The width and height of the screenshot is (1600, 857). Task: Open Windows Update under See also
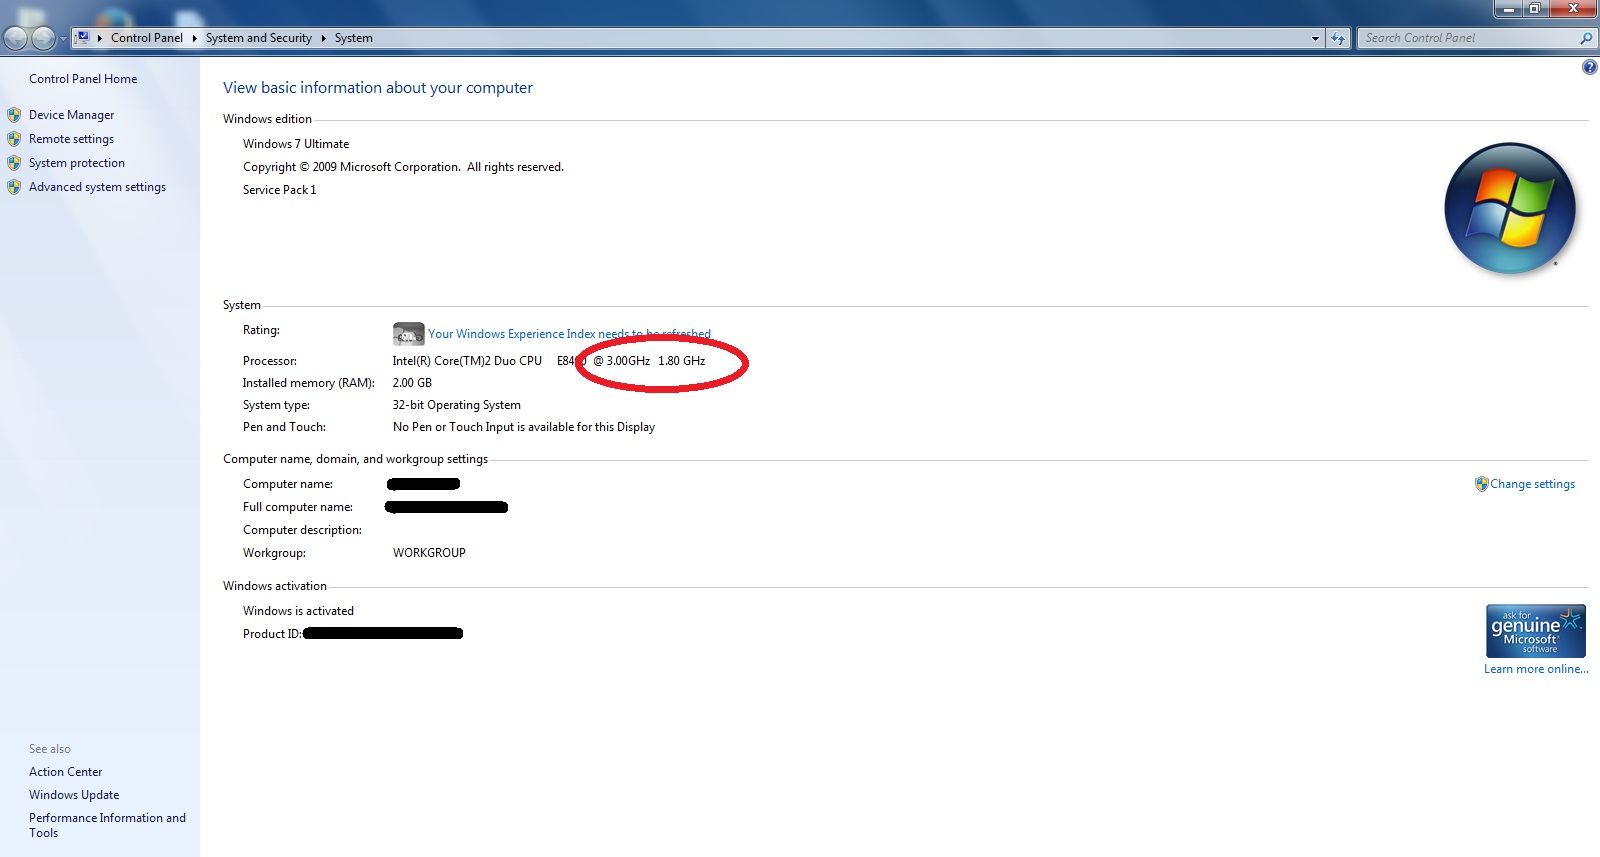click(x=74, y=795)
